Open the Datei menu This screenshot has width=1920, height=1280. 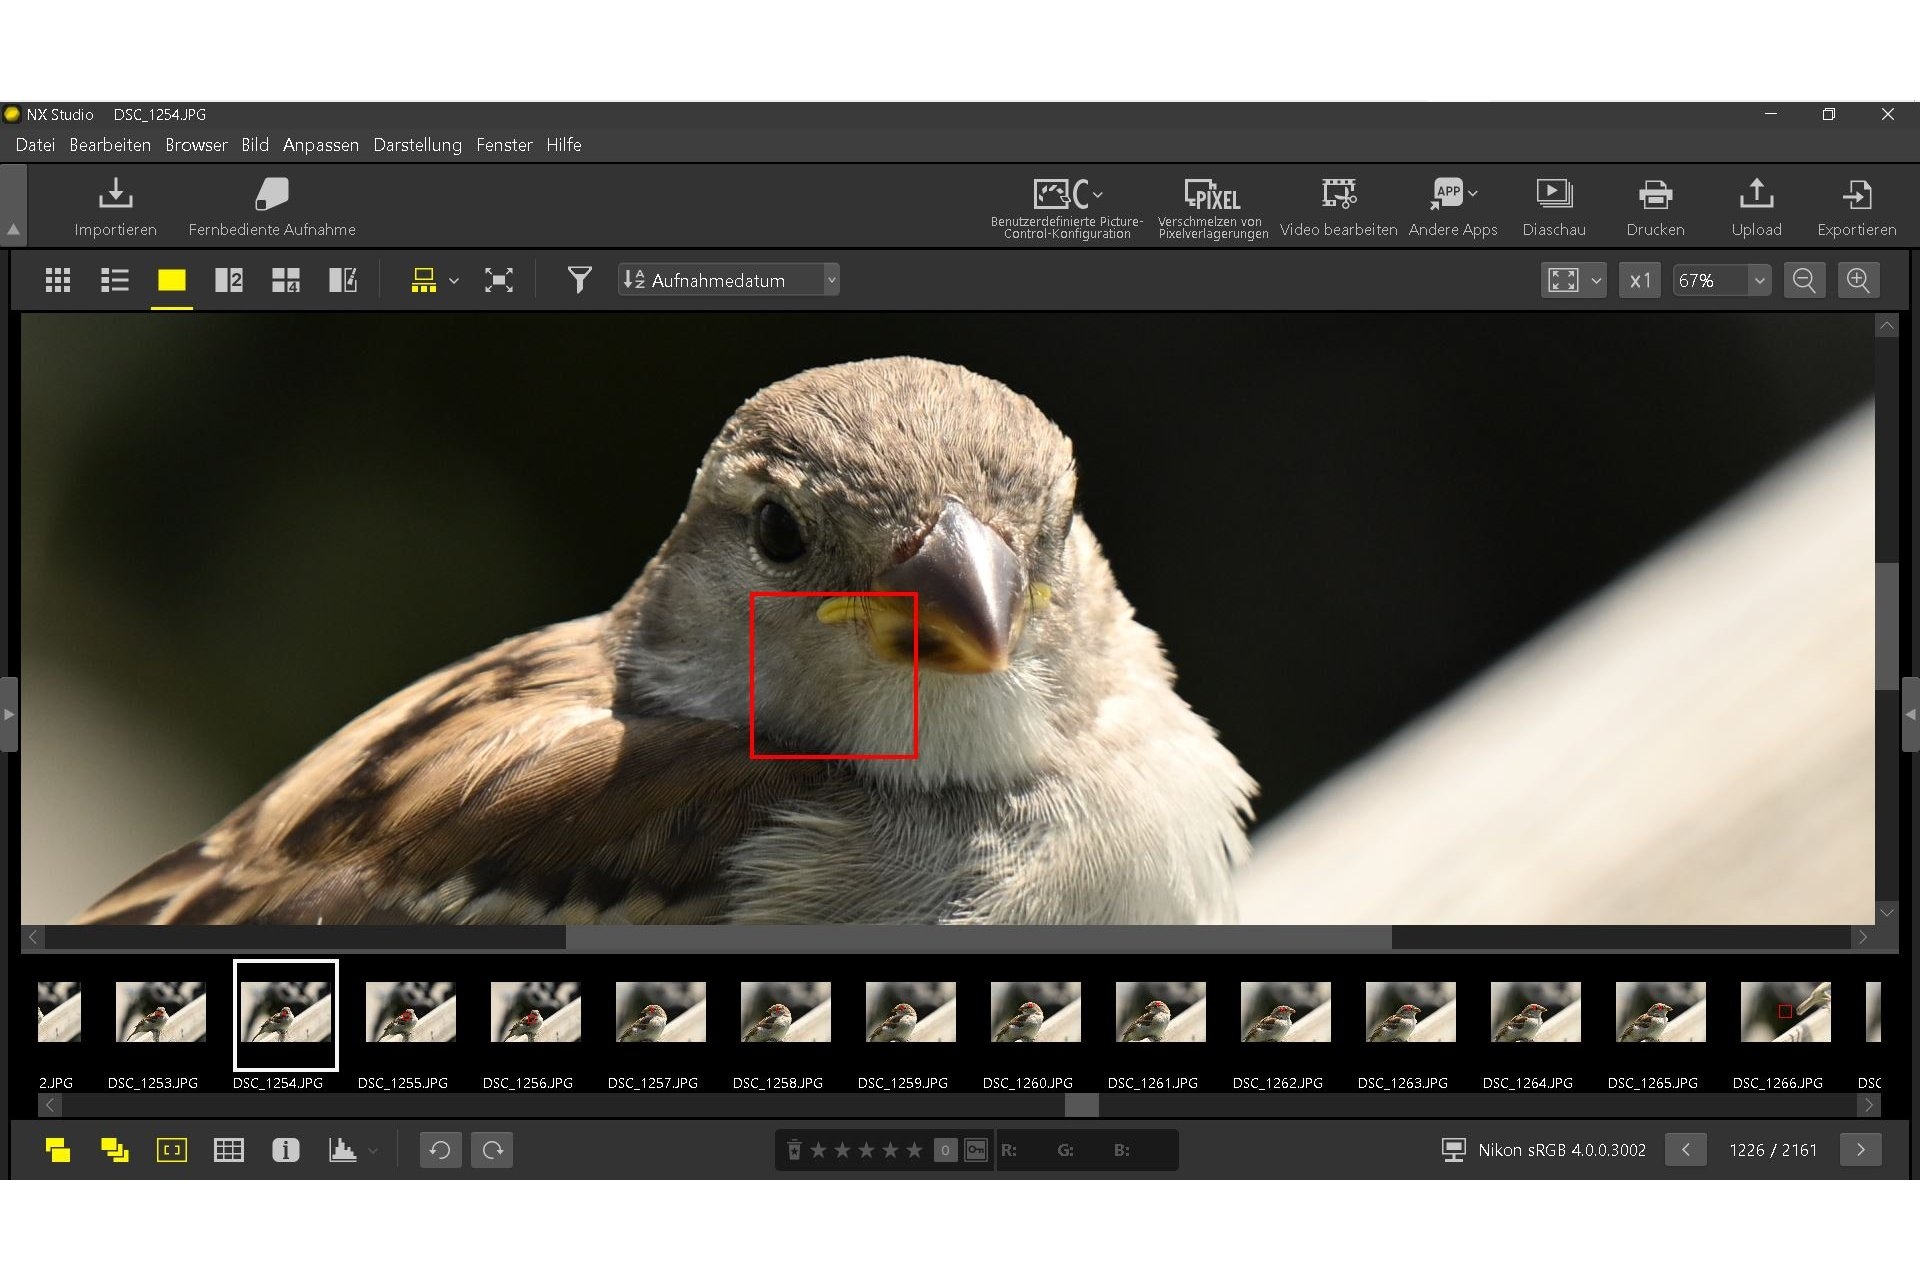coord(35,145)
